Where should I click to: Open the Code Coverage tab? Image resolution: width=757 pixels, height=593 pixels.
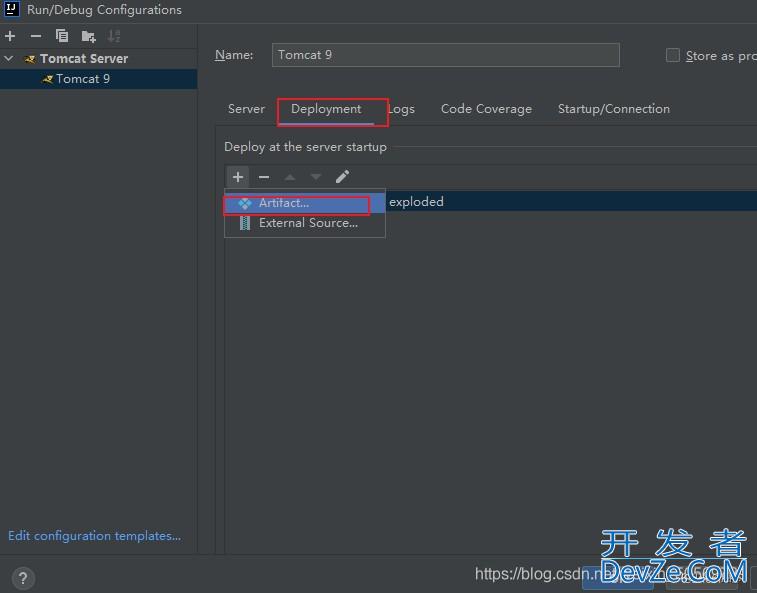[x=486, y=109]
